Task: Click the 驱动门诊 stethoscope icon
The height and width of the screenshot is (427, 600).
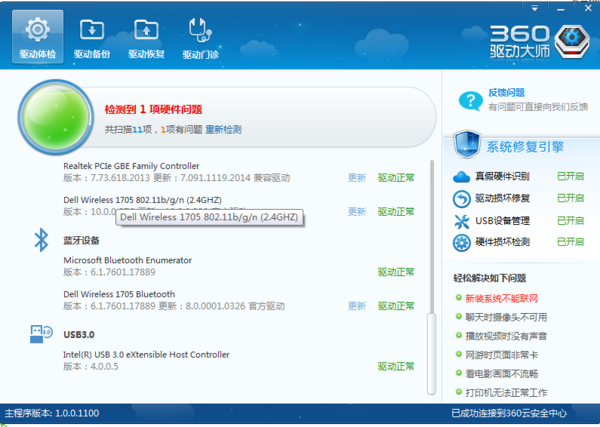Action: point(201,37)
